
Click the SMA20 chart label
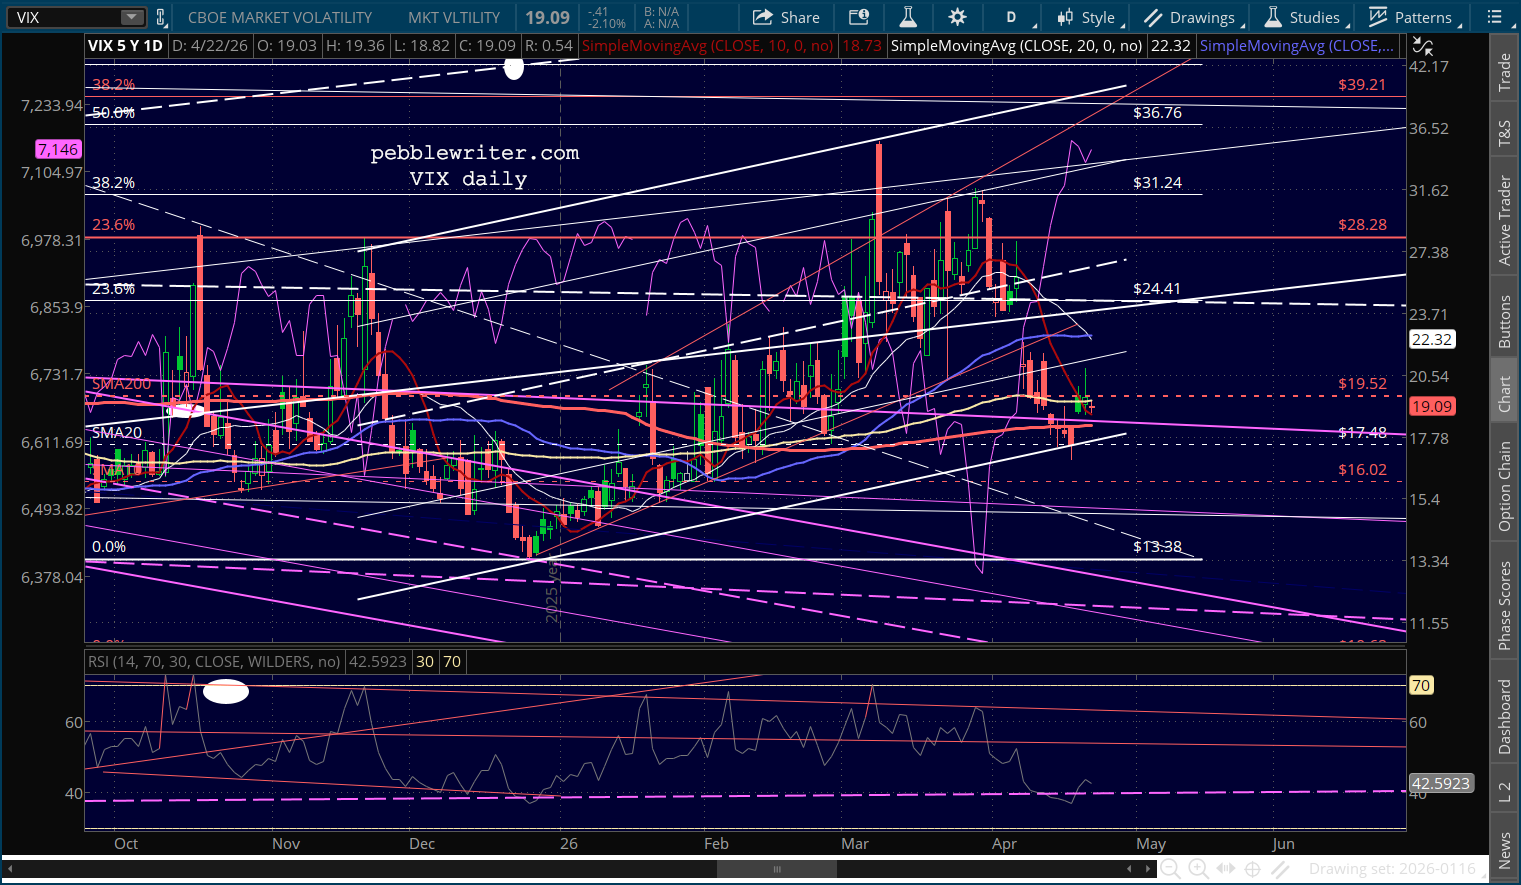117,433
